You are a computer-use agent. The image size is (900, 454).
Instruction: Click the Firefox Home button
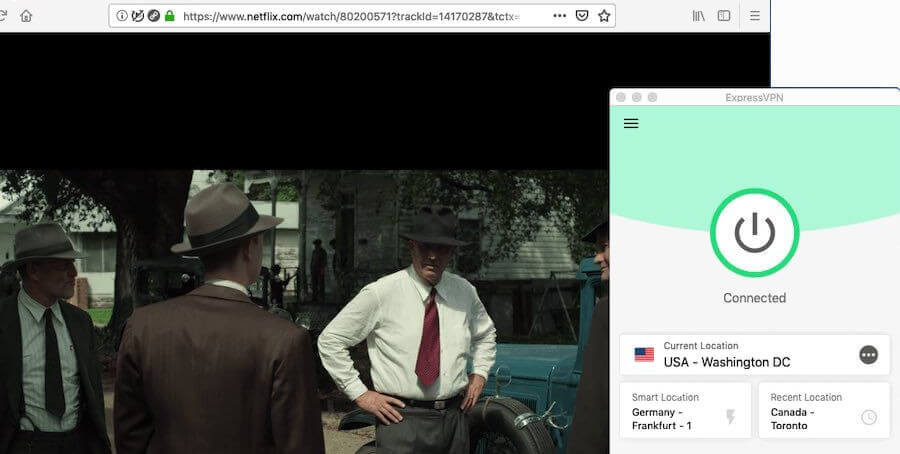[26, 15]
